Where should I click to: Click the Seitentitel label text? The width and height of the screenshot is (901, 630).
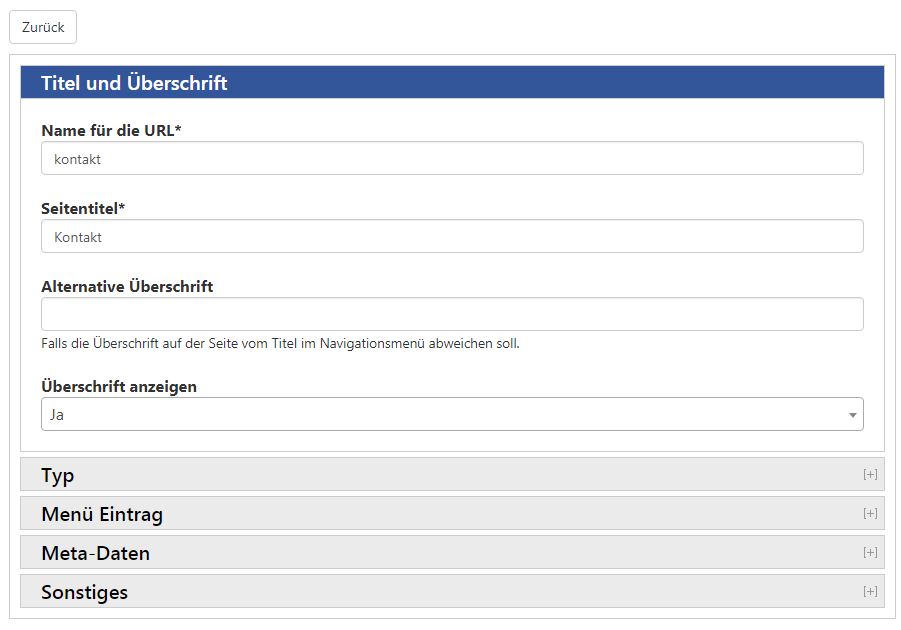click(x=83, y=209)
